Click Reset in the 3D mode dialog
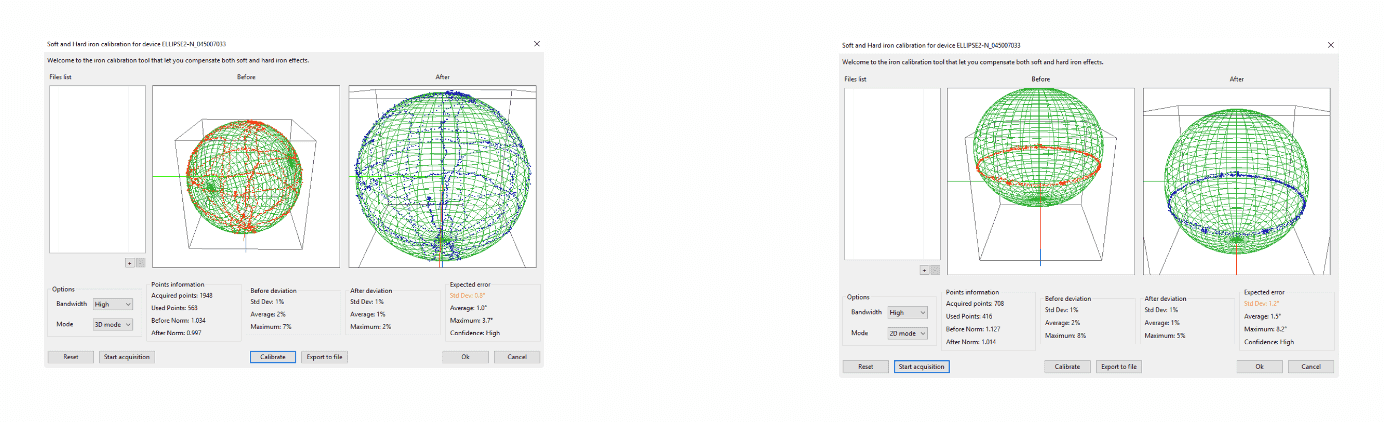 pyautogui.click(x=71, y=357)
